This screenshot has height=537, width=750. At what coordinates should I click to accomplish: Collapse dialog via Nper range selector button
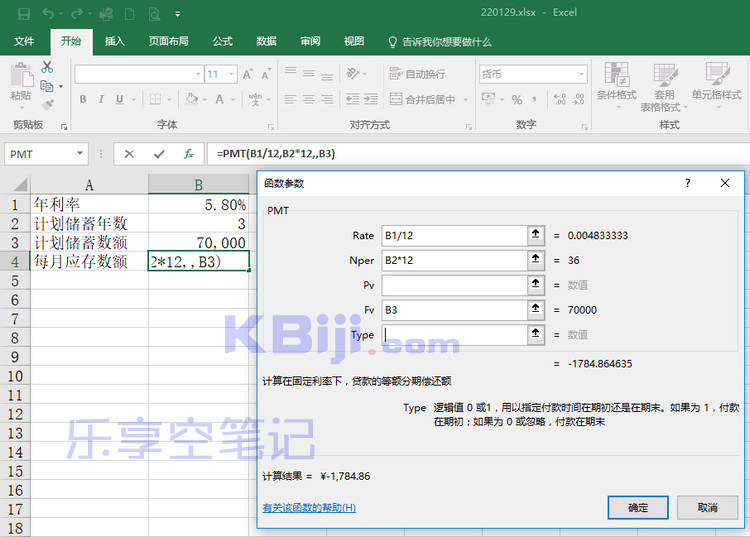[536, 260]
